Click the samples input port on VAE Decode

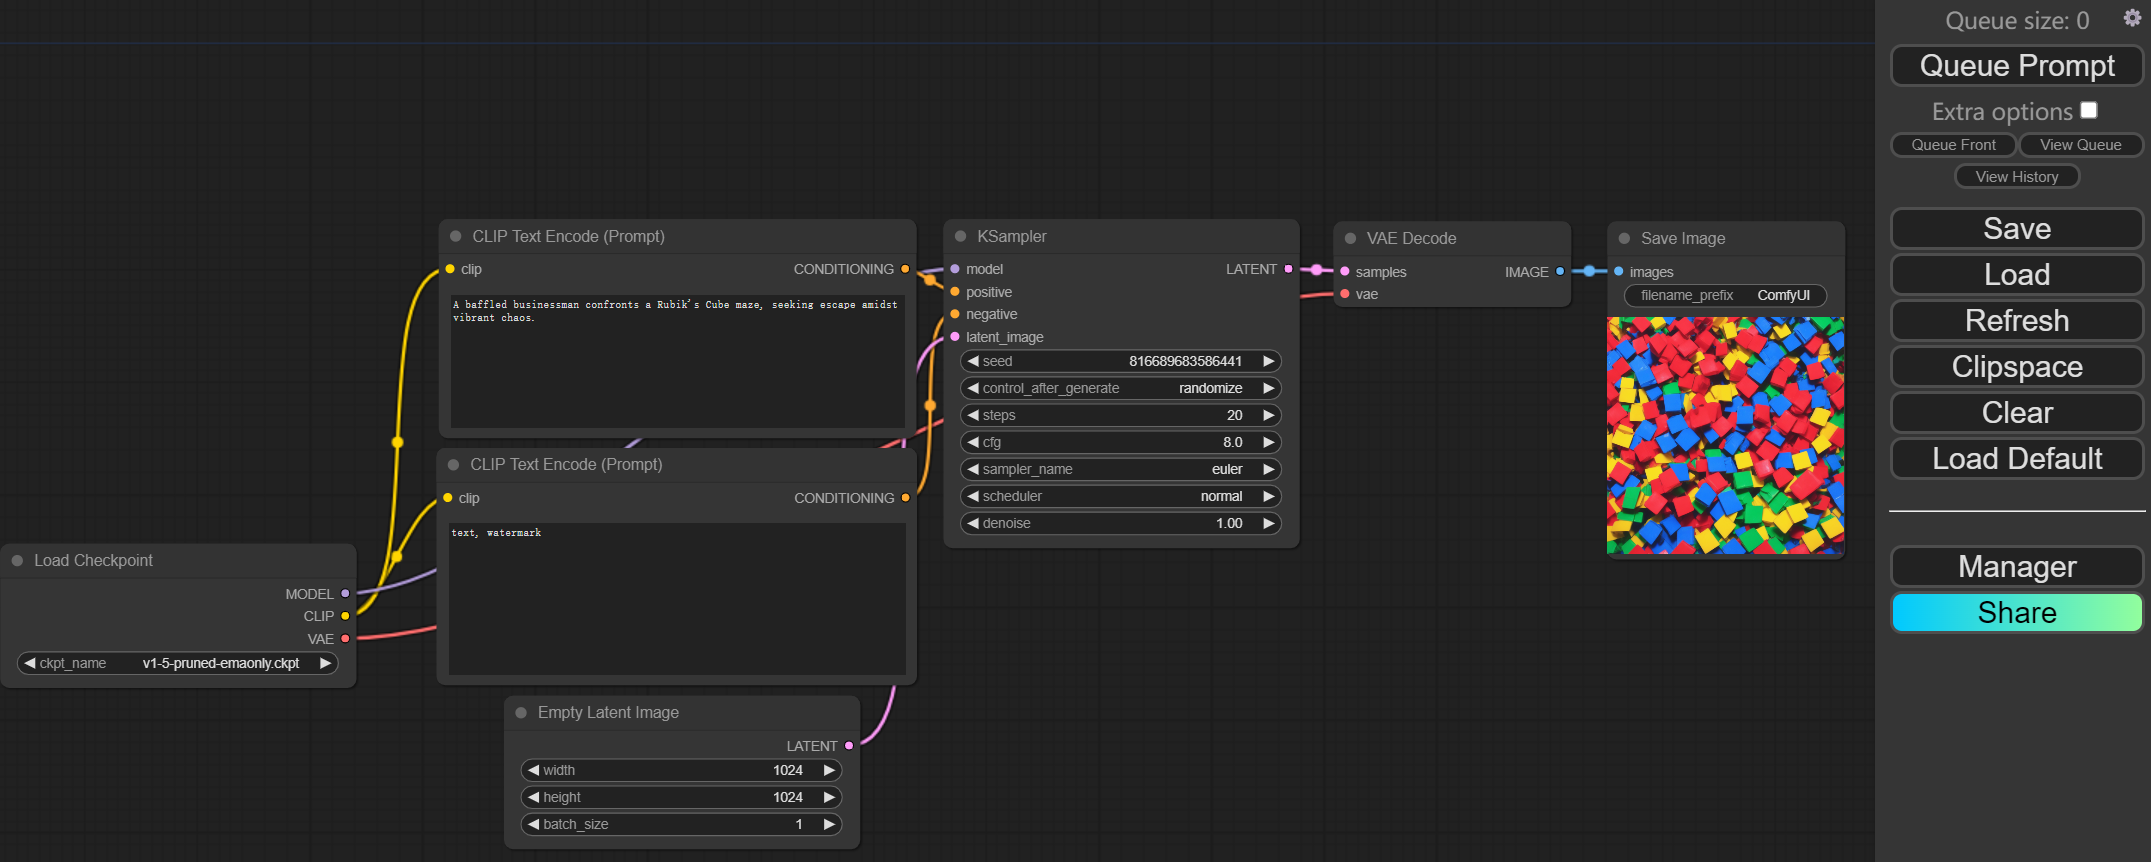click(x=1345, y=271)
